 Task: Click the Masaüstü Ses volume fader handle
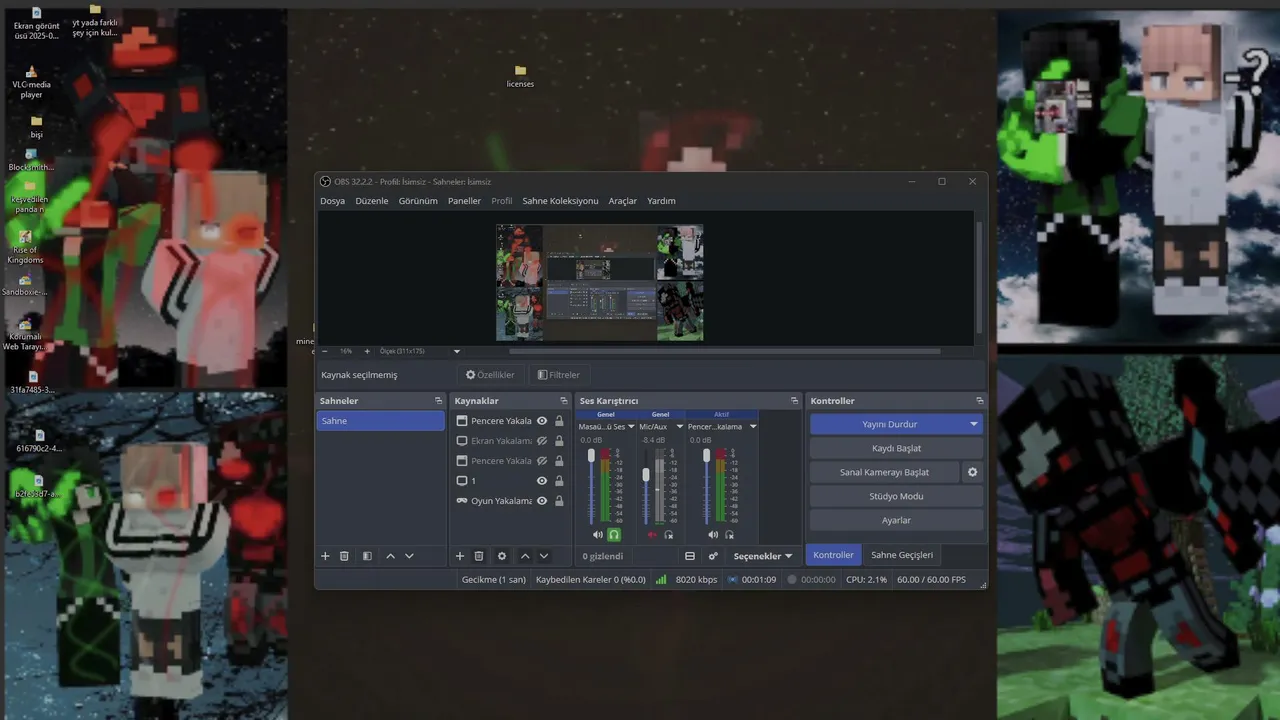point(591,456)
